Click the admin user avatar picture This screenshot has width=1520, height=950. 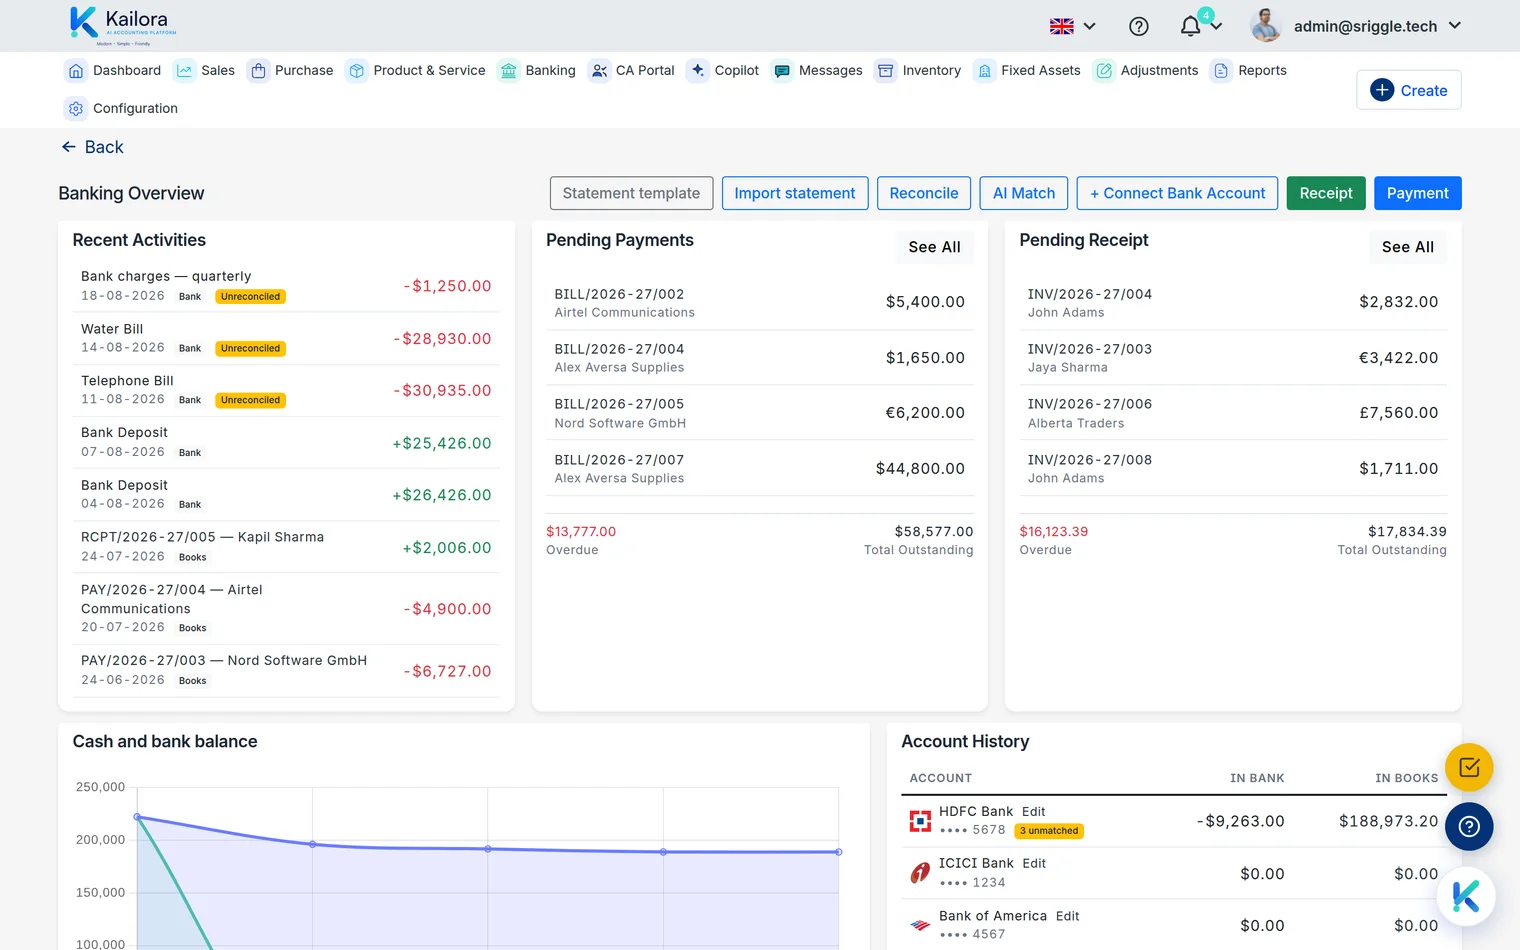pyautogui.click(x=1266, y=26)
